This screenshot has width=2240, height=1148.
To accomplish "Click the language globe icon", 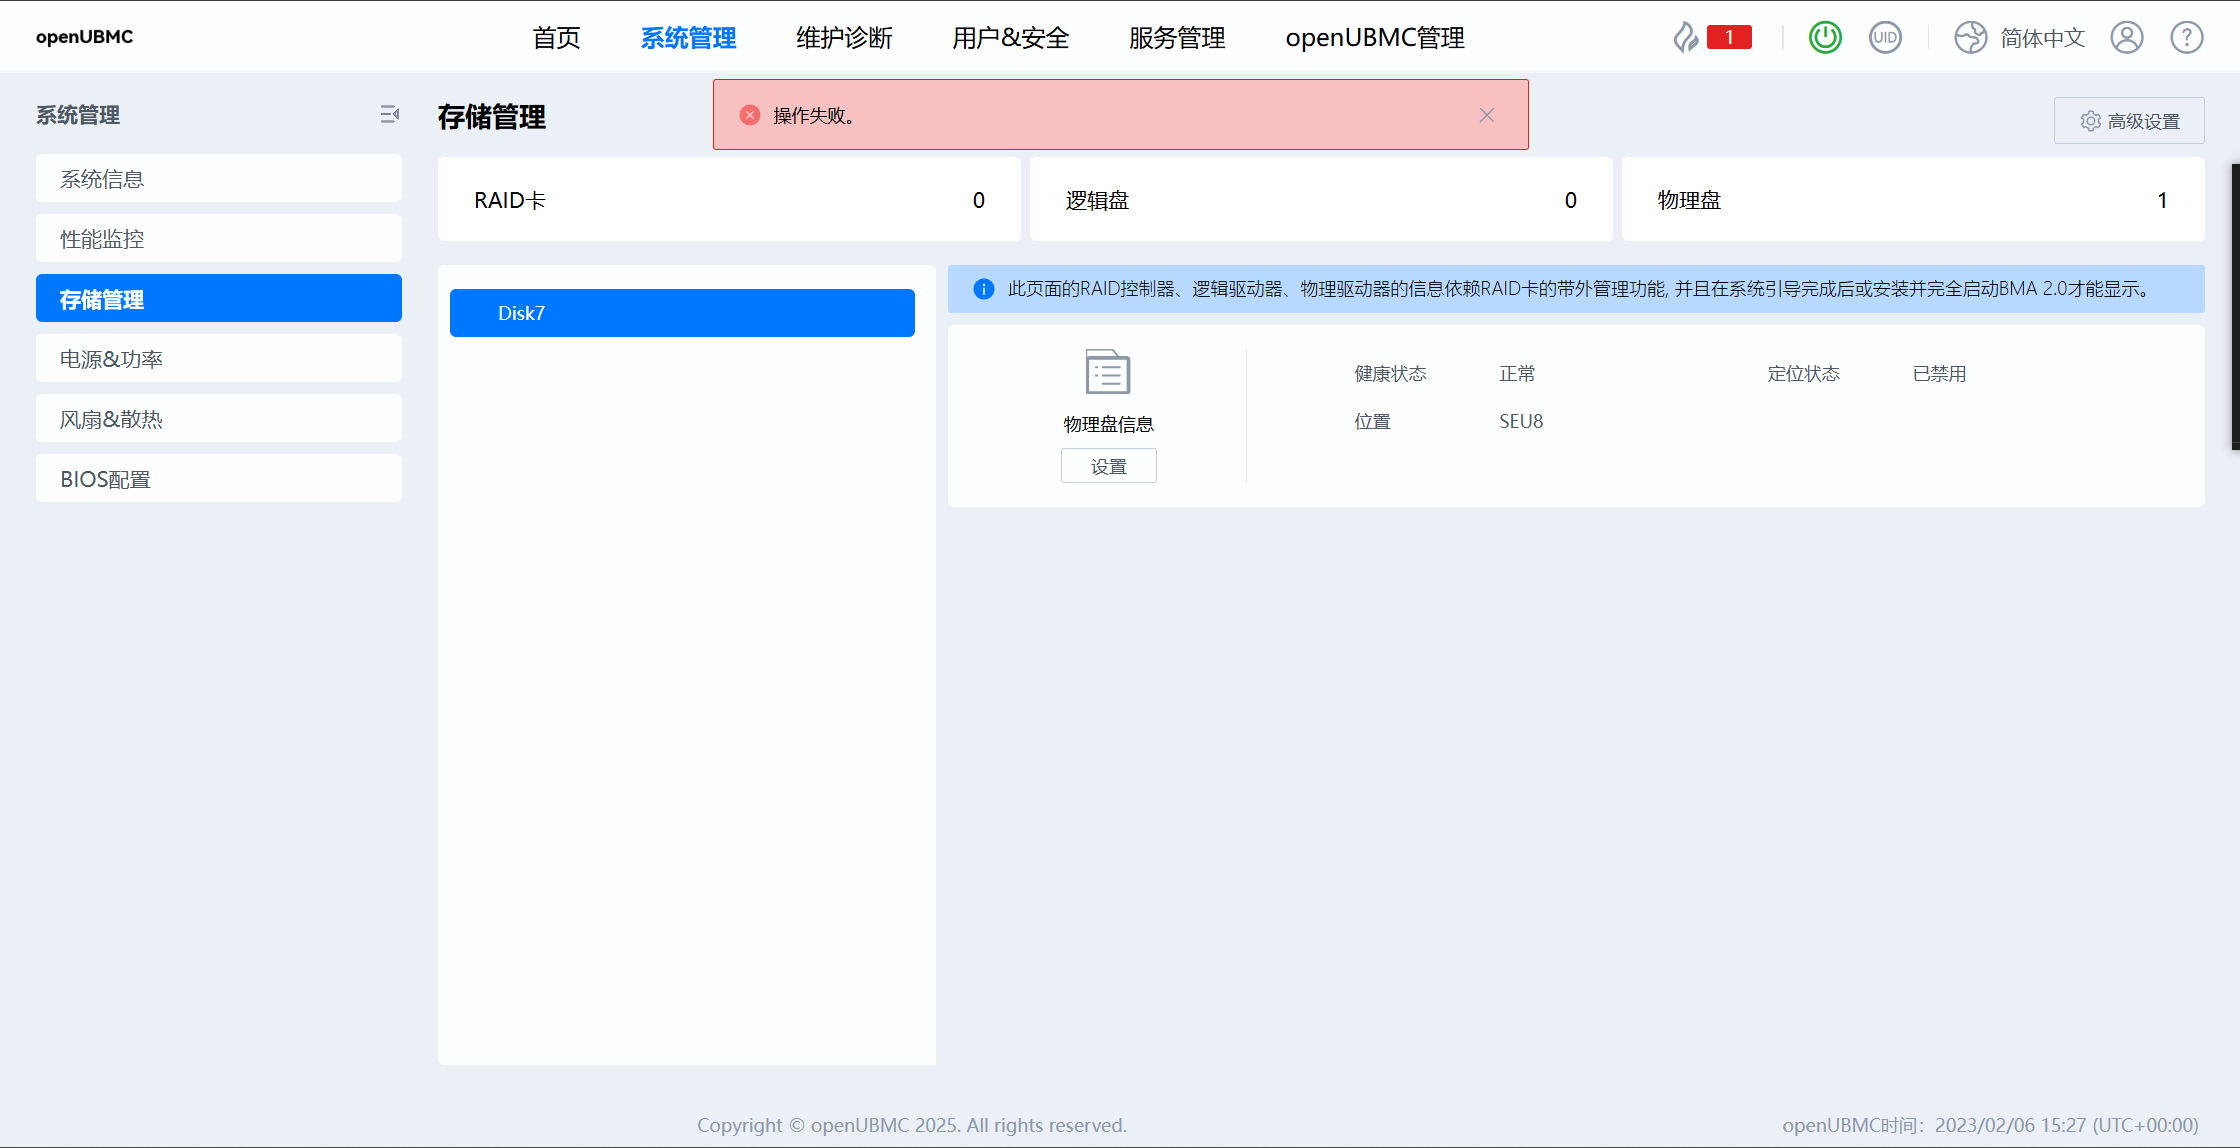I will click(1970, 38).
